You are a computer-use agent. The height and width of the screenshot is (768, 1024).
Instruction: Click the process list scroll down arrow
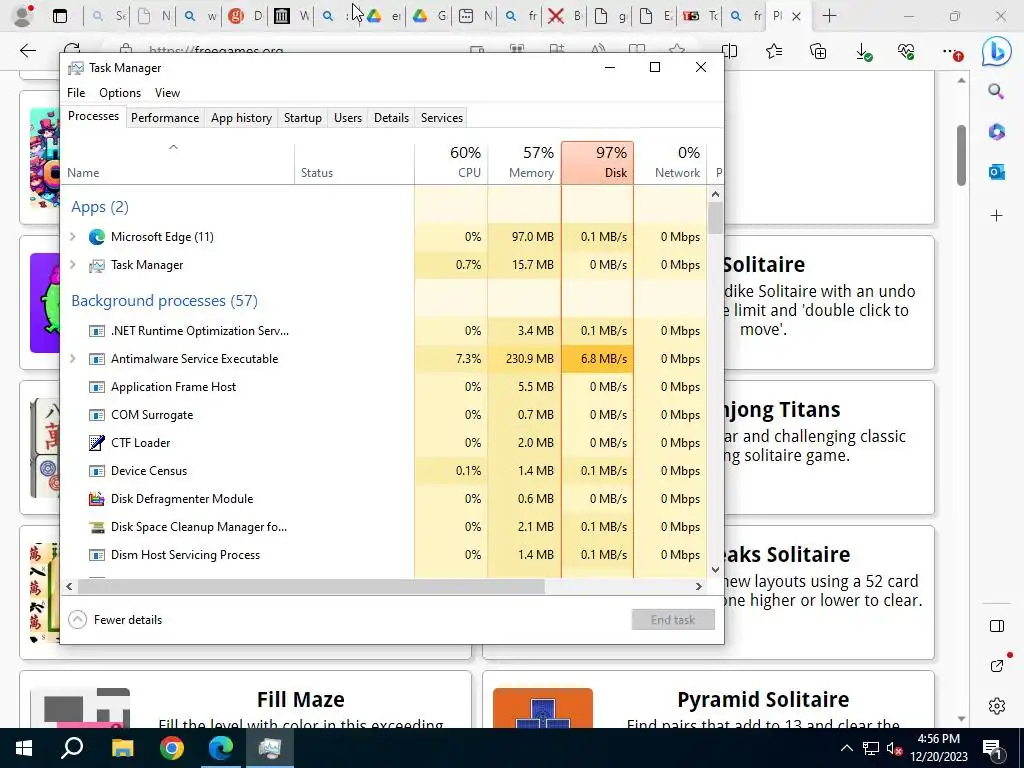715,569
